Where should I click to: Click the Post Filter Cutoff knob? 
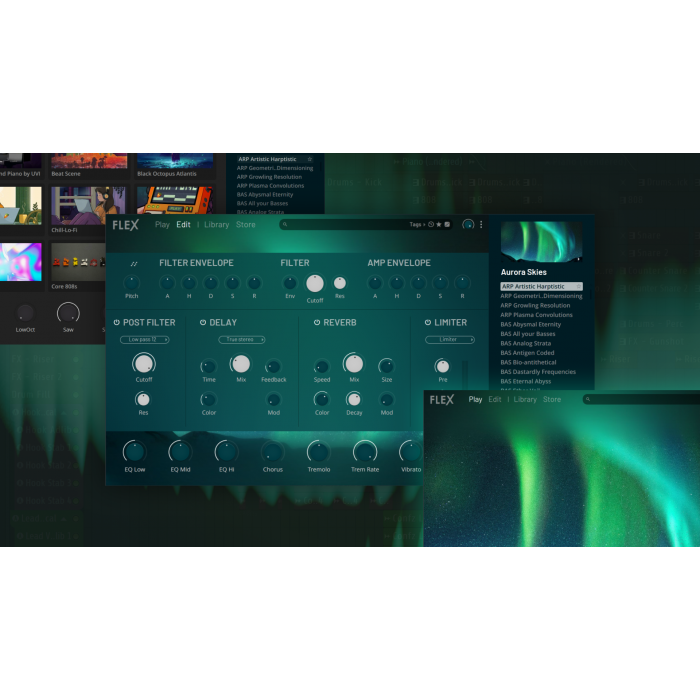[144, 364]
